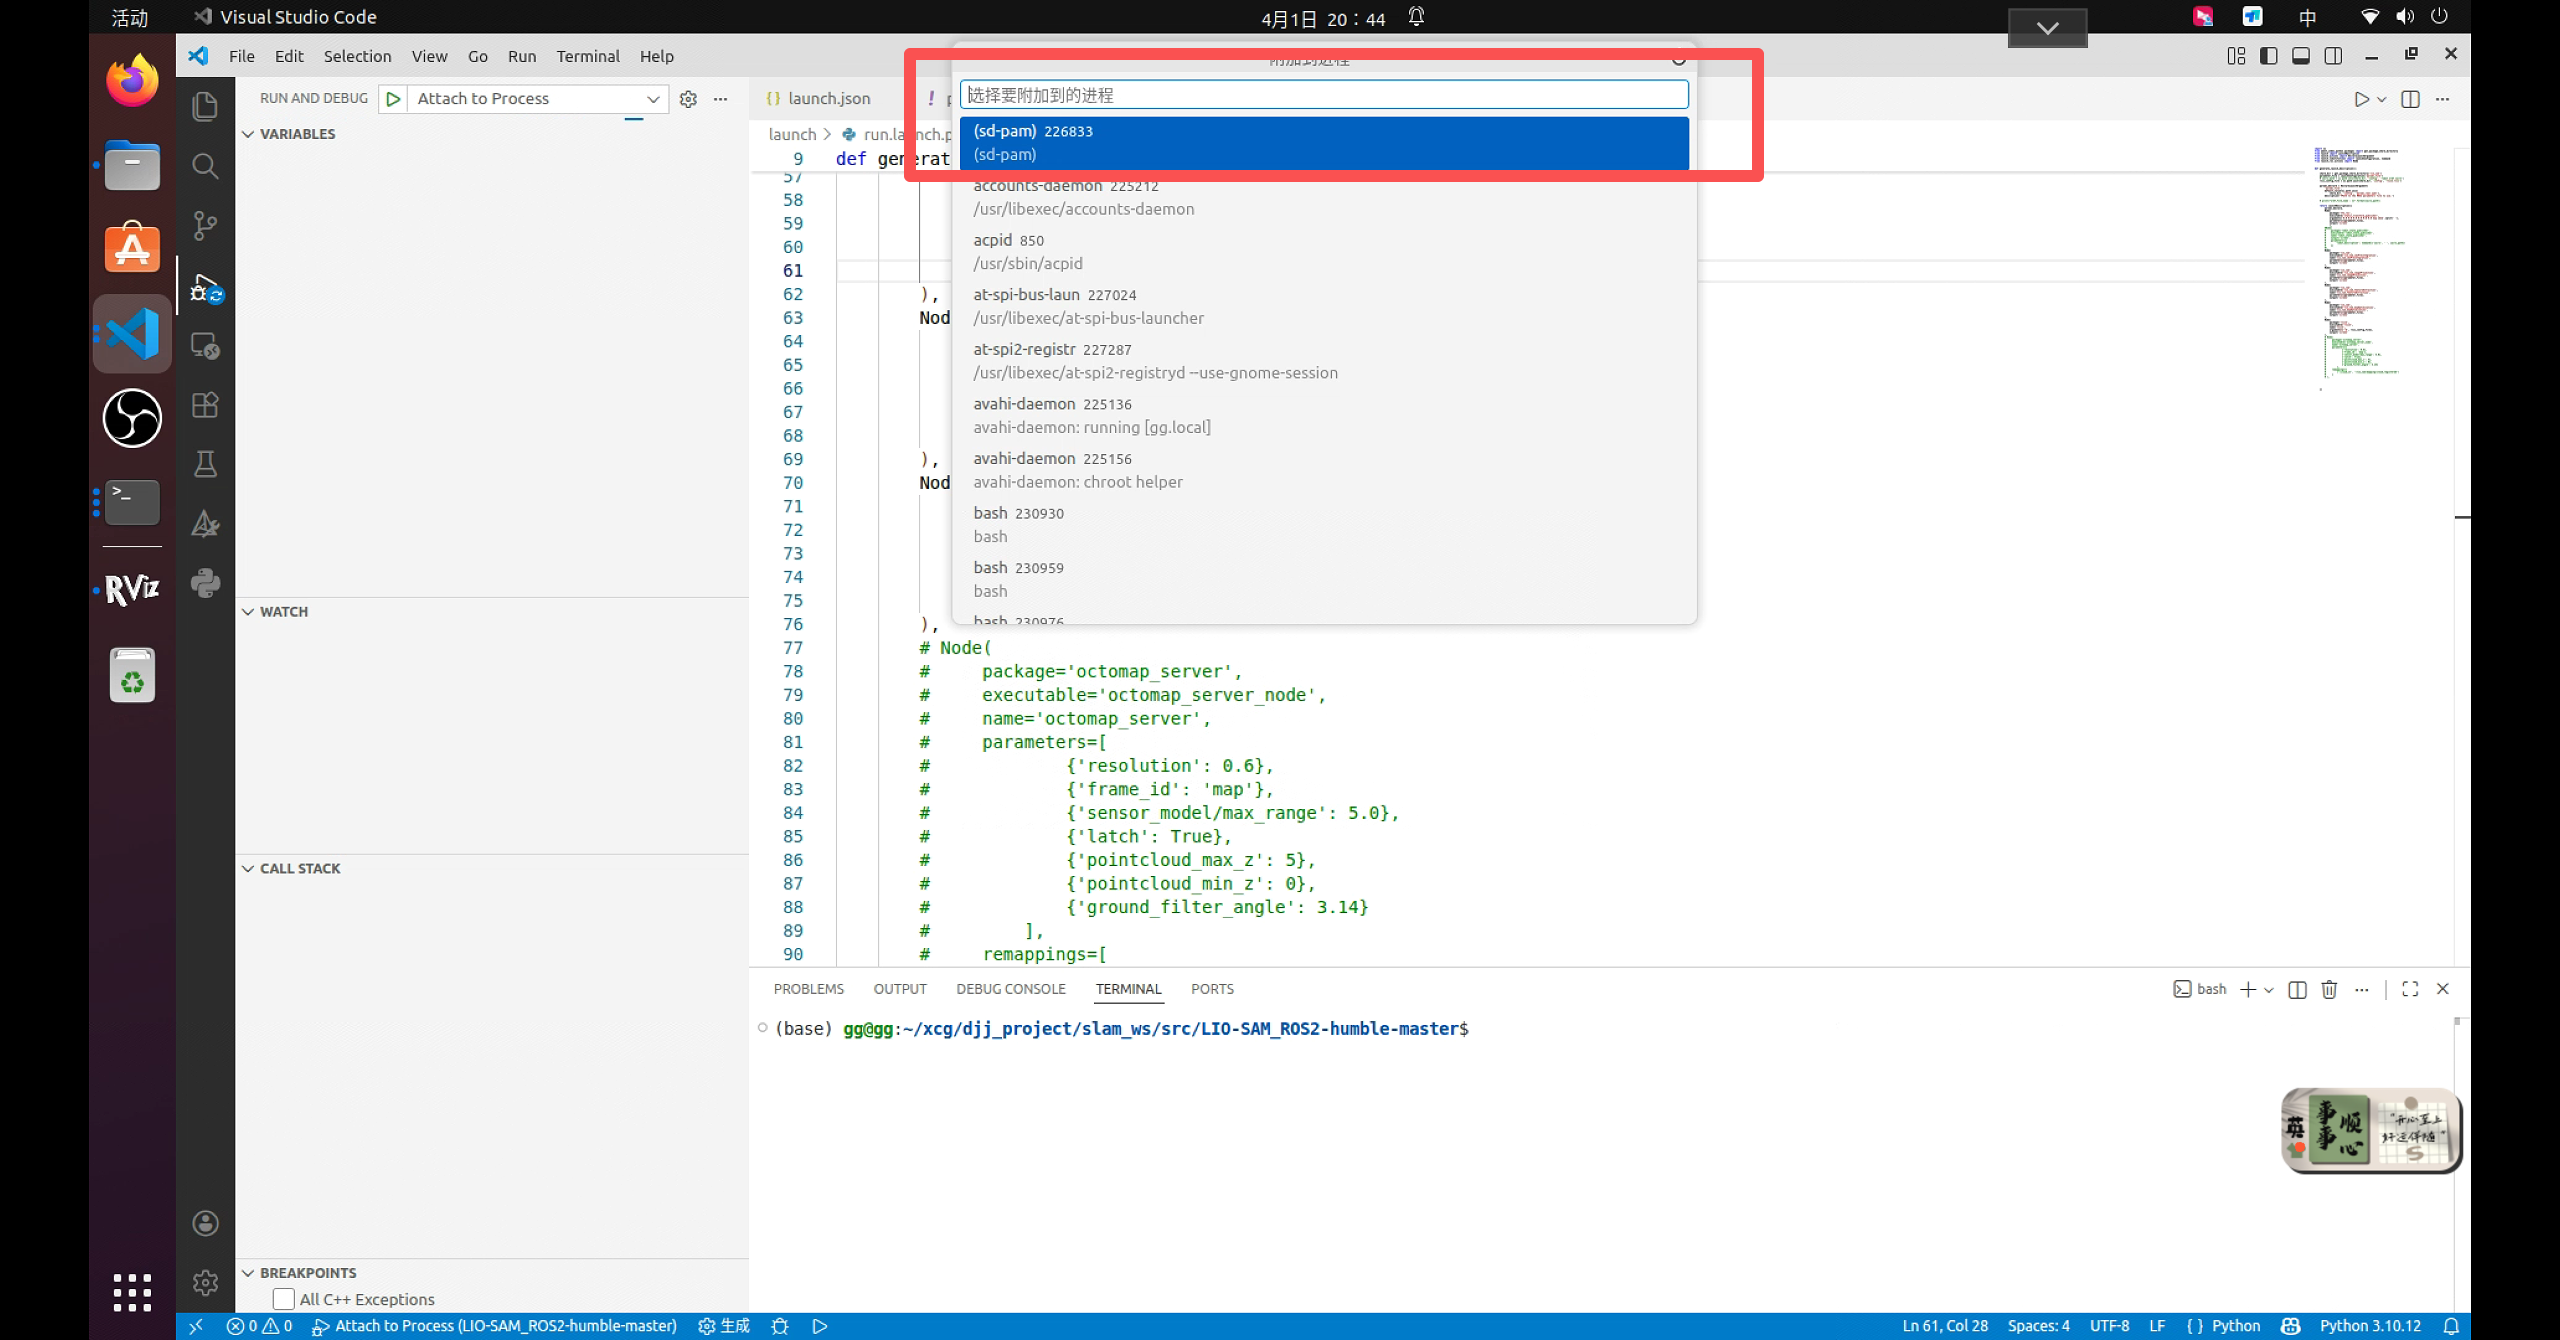Collapse the VARIABLES section
This screenshot has height=1340, width=2560.
point(297,134)
